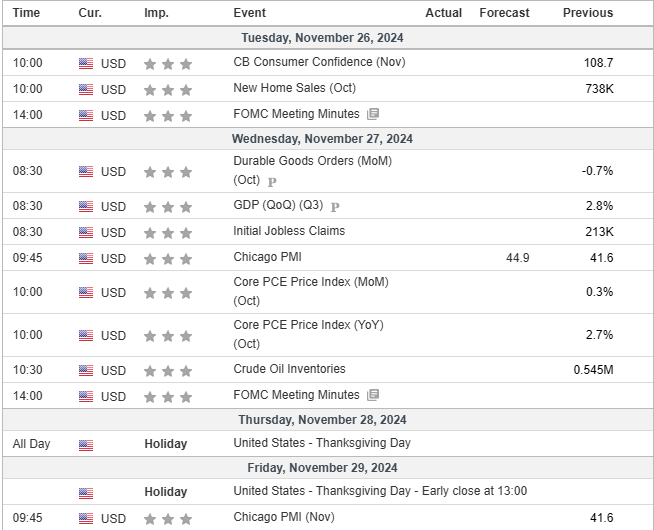The image size is (654, 530).
Task: Click the Chicago PMI forecast value 44.9
Action: 518,258
